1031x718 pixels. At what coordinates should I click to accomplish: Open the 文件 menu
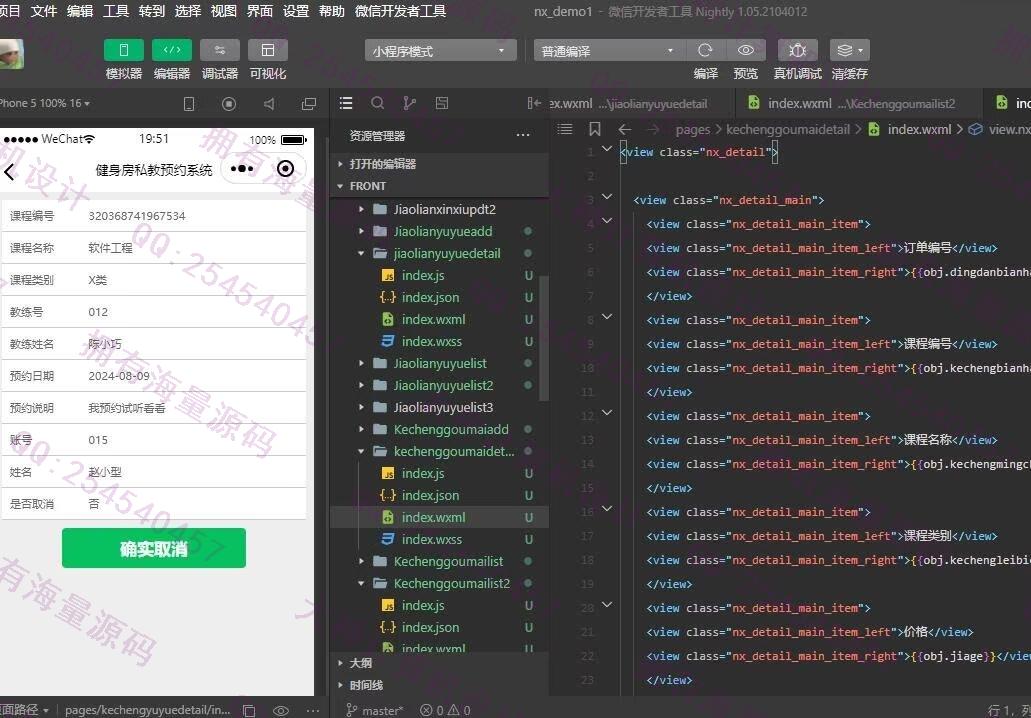coord(44,11)
